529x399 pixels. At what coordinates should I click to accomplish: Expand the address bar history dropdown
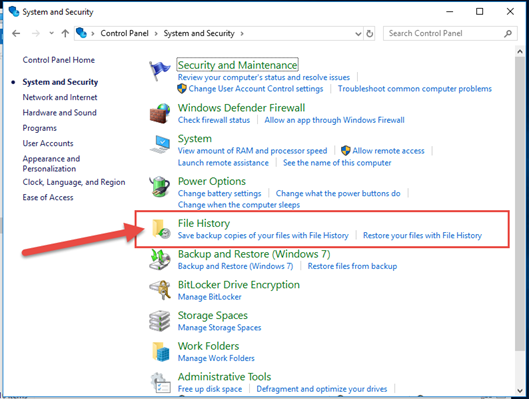coord(358,33)
